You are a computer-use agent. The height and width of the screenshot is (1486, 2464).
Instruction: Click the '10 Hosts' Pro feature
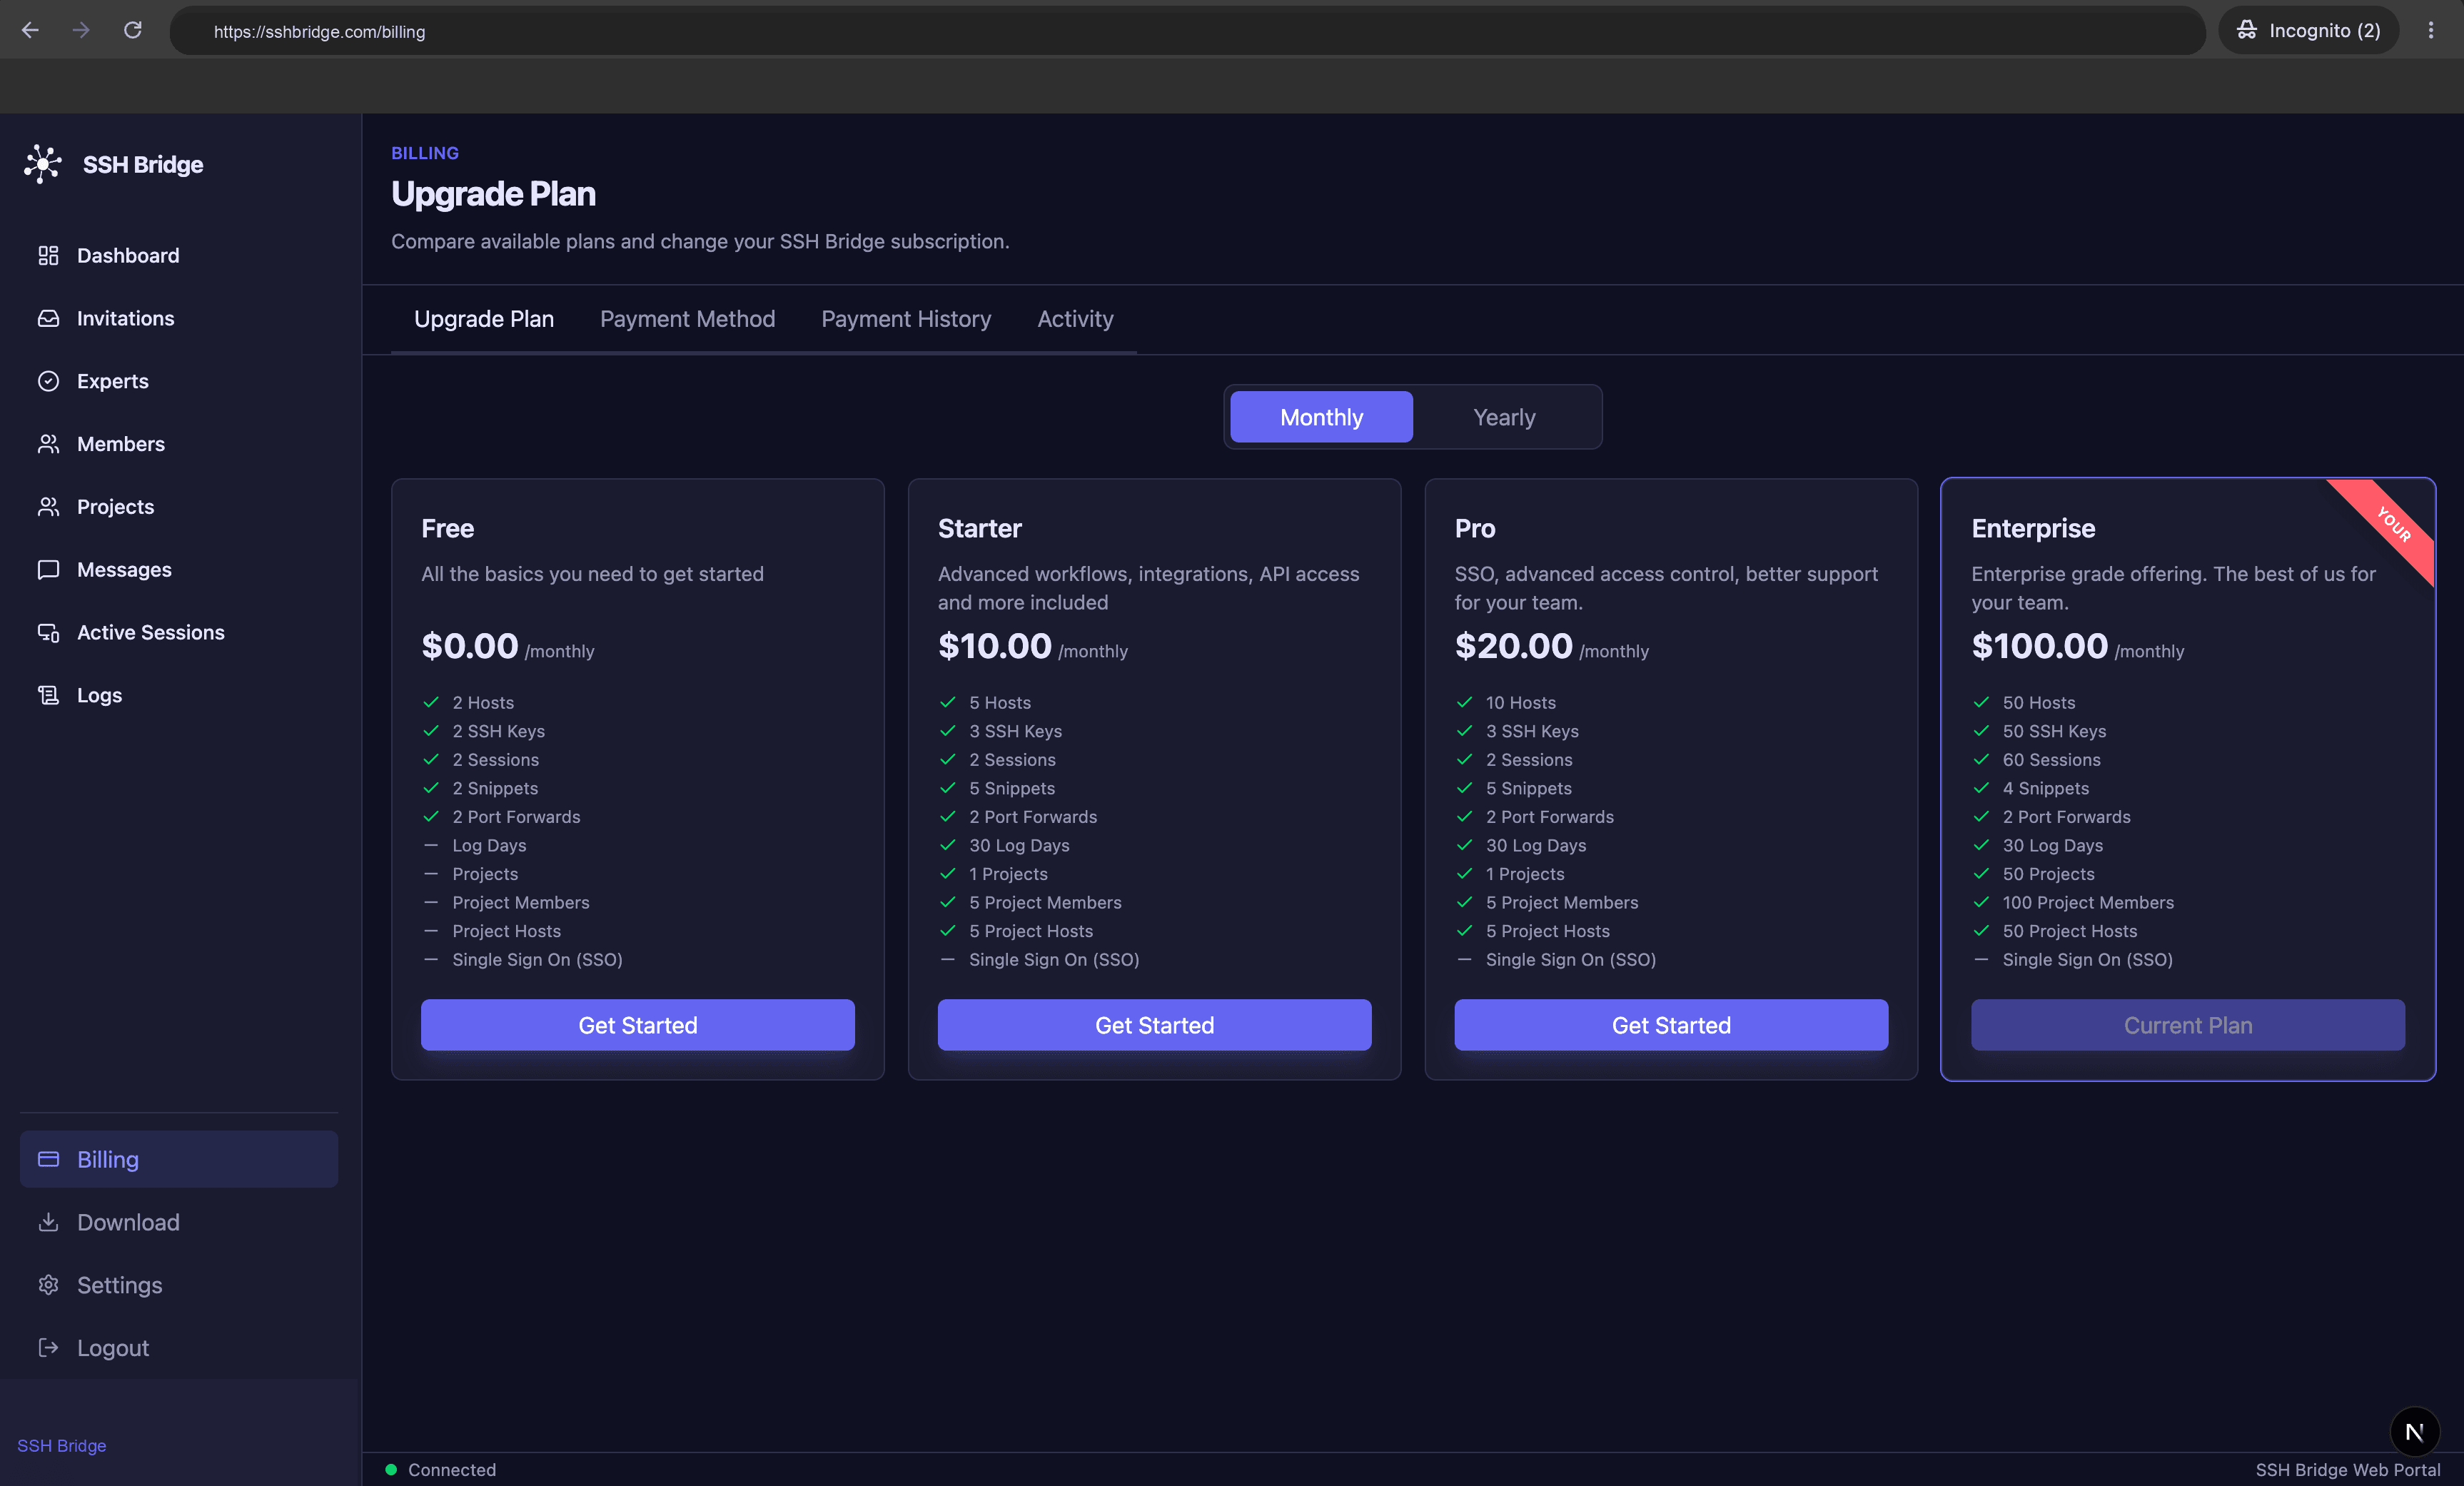1520,703
